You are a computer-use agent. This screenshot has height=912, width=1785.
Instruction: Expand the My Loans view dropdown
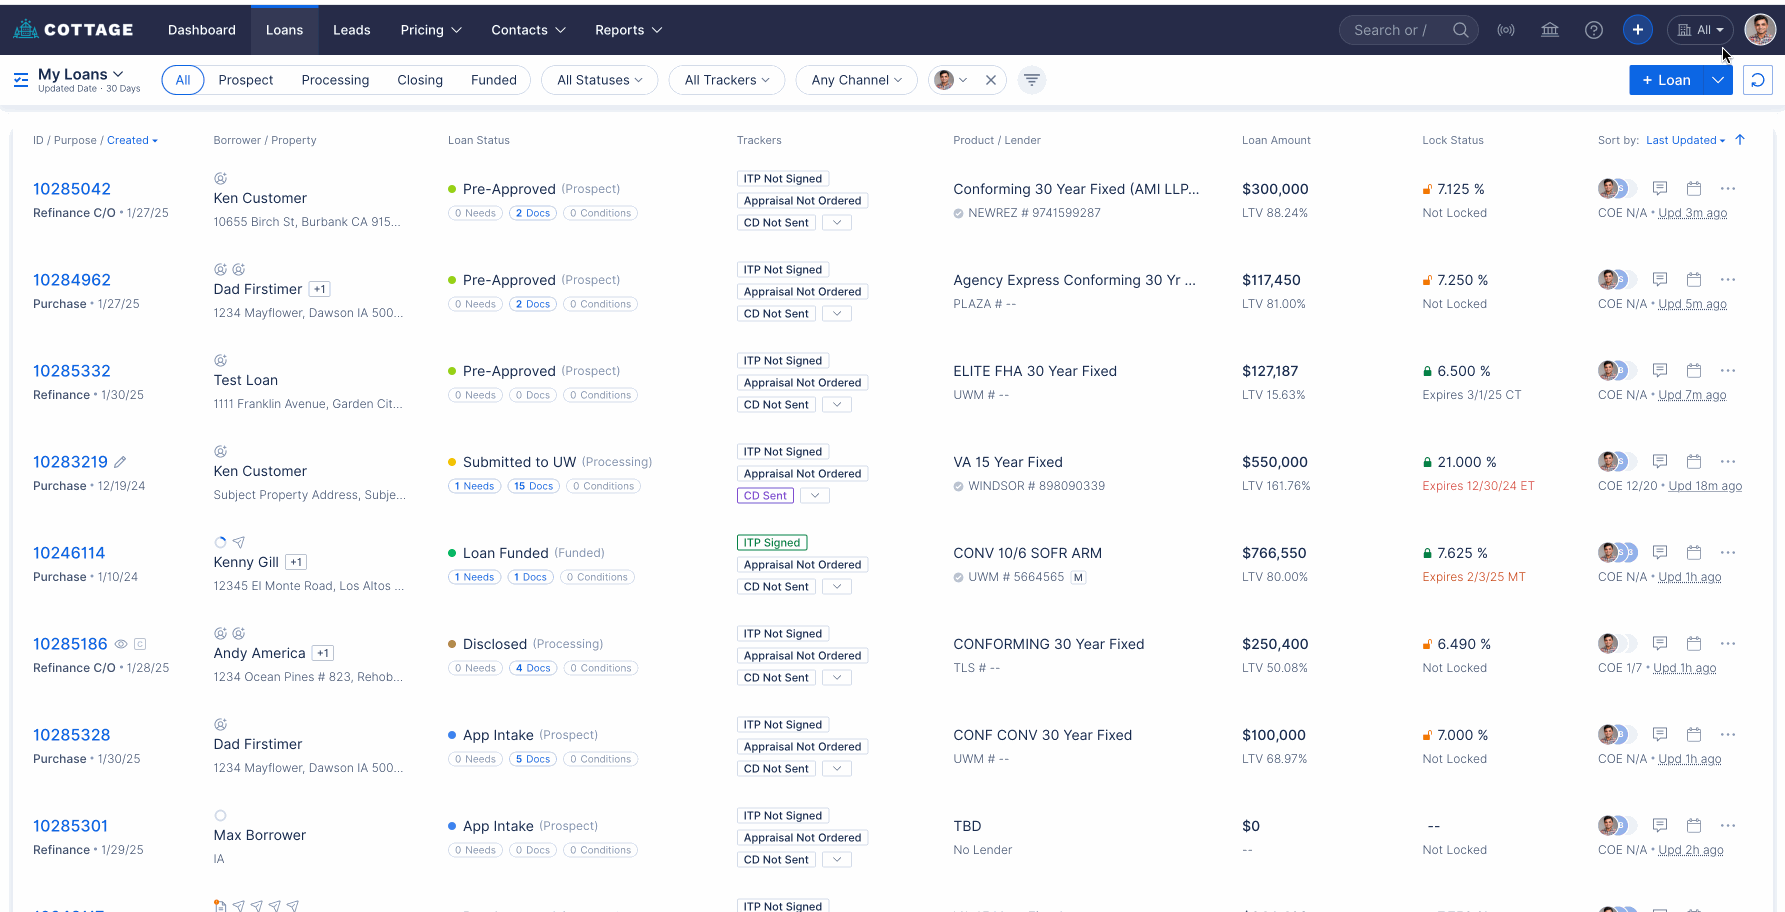[81, 74]
